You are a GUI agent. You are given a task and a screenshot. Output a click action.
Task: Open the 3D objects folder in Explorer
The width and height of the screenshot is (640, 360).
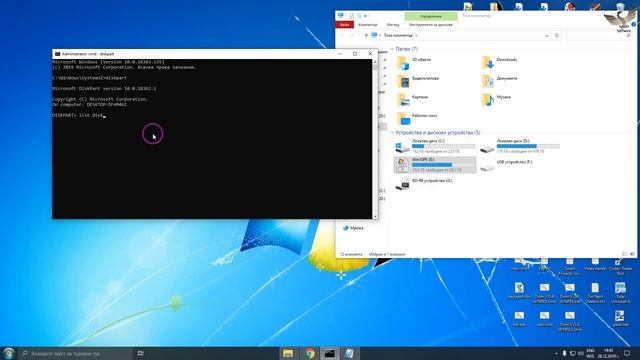click(414, 62)
